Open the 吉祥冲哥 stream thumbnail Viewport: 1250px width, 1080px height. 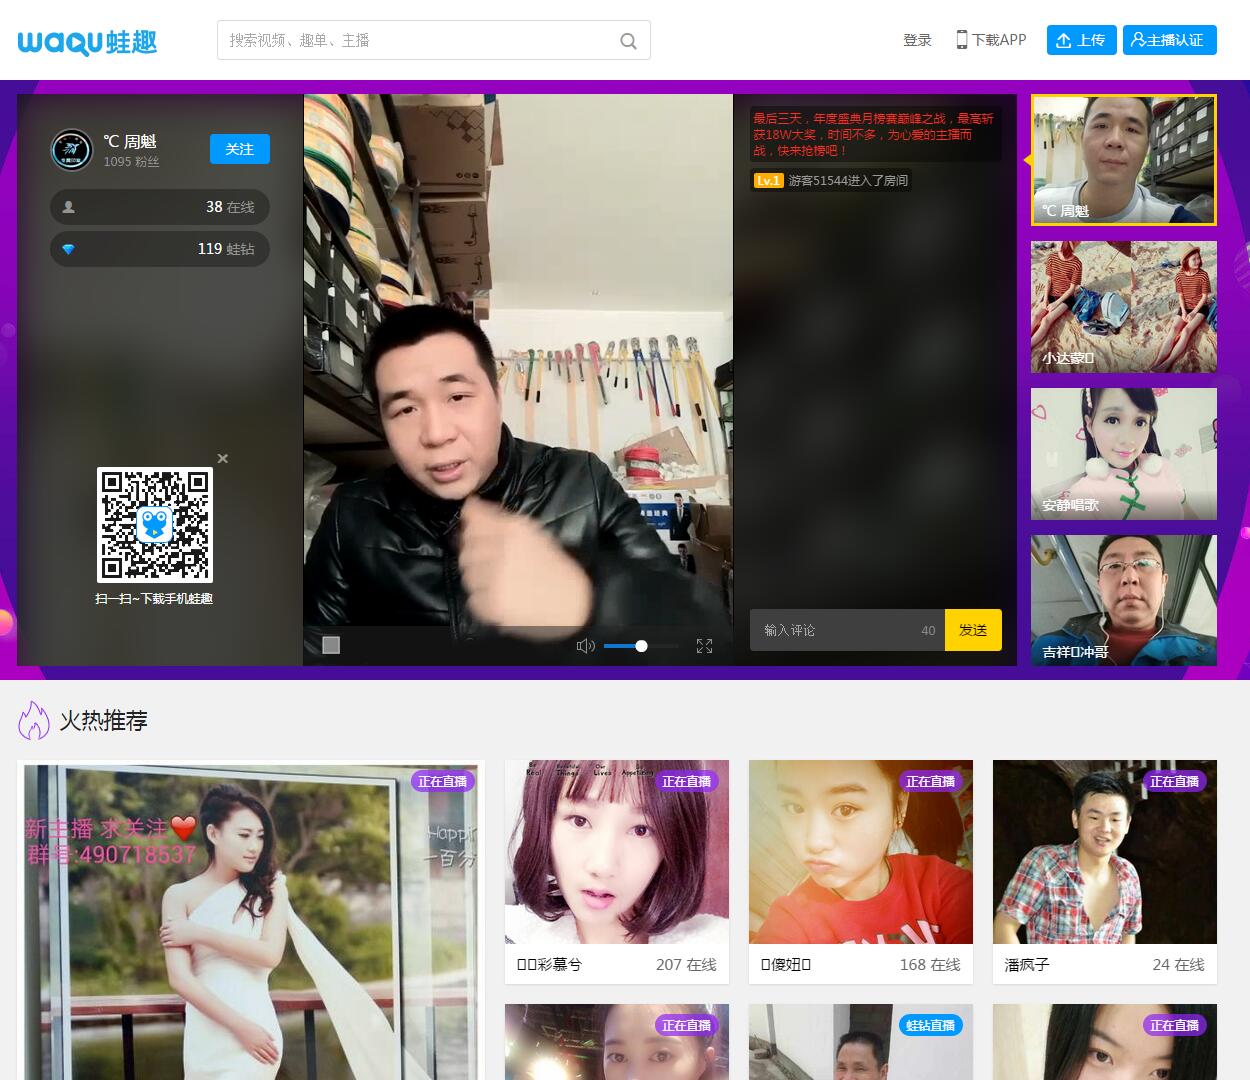pos(1124,600)
